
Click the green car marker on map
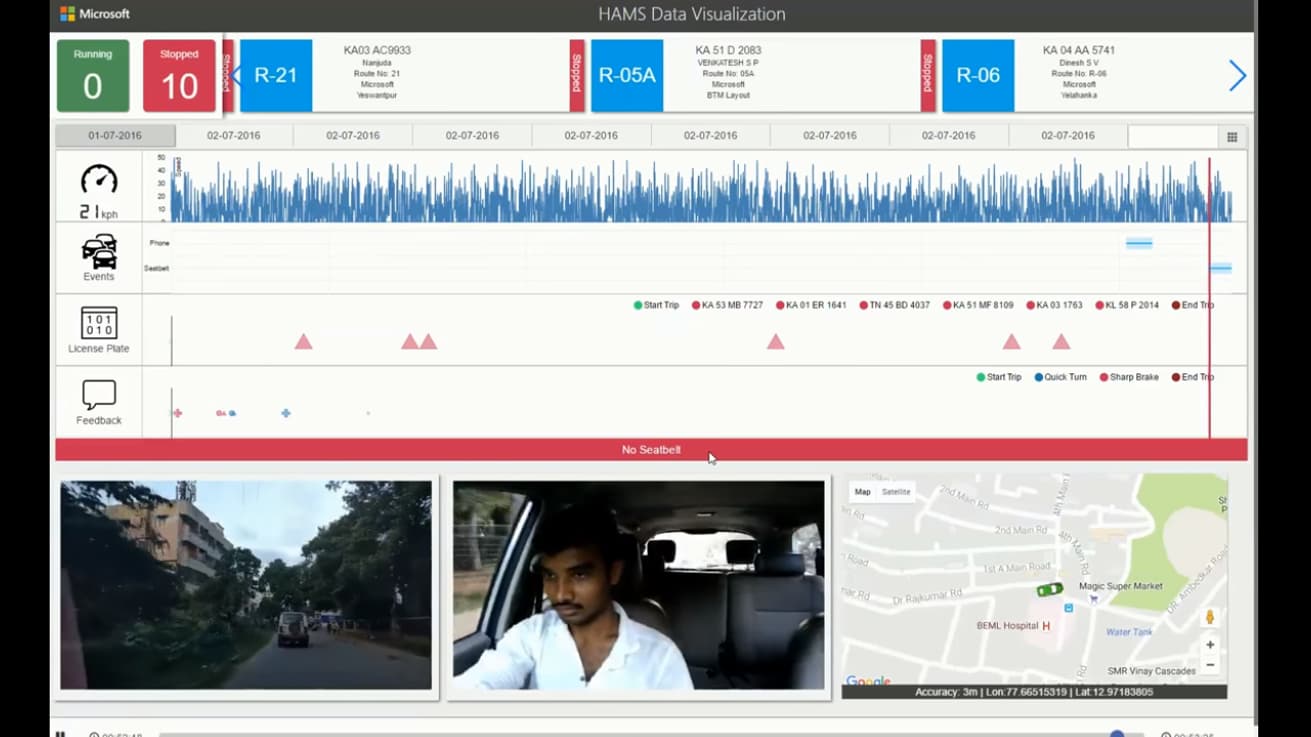1049,590
